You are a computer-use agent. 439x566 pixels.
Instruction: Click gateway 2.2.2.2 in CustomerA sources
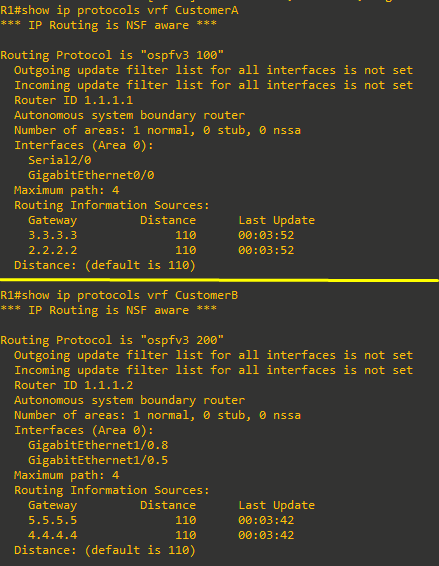tap(53, 250)
